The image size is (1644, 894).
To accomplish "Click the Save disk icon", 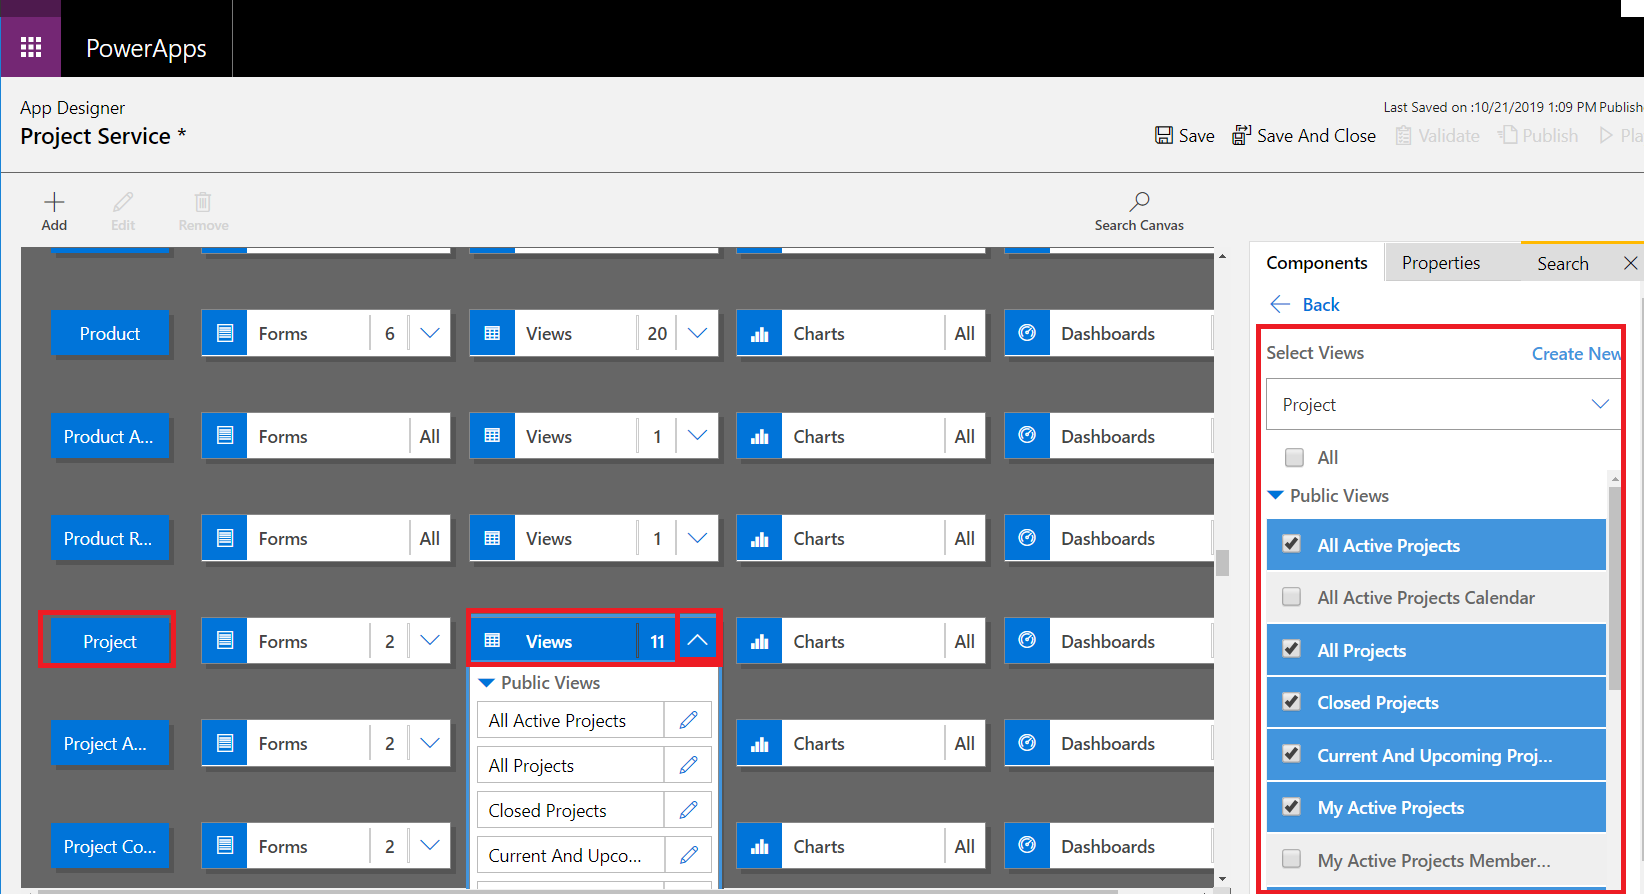I will coord(1164,135).
